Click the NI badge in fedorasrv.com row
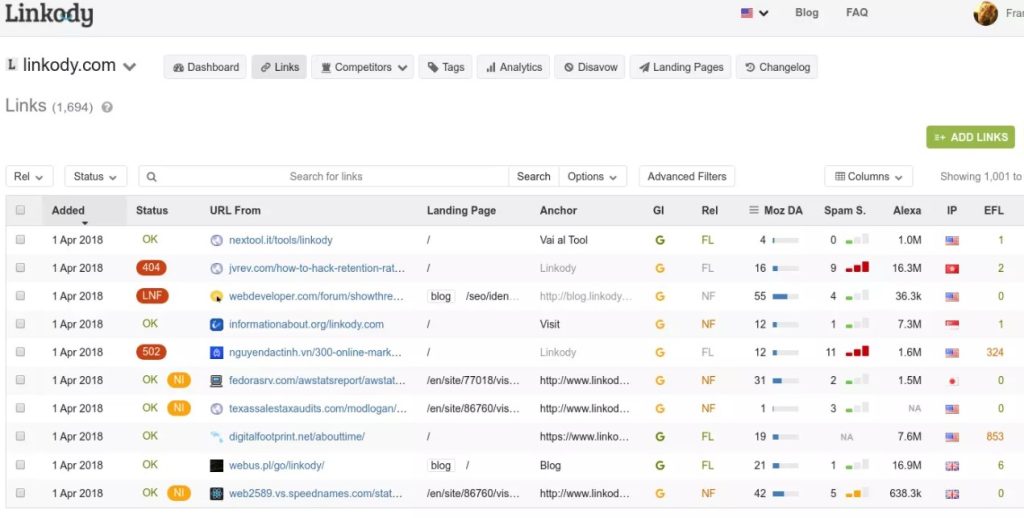The height and width of the screenshot is (518, 1024). [179, 380]
